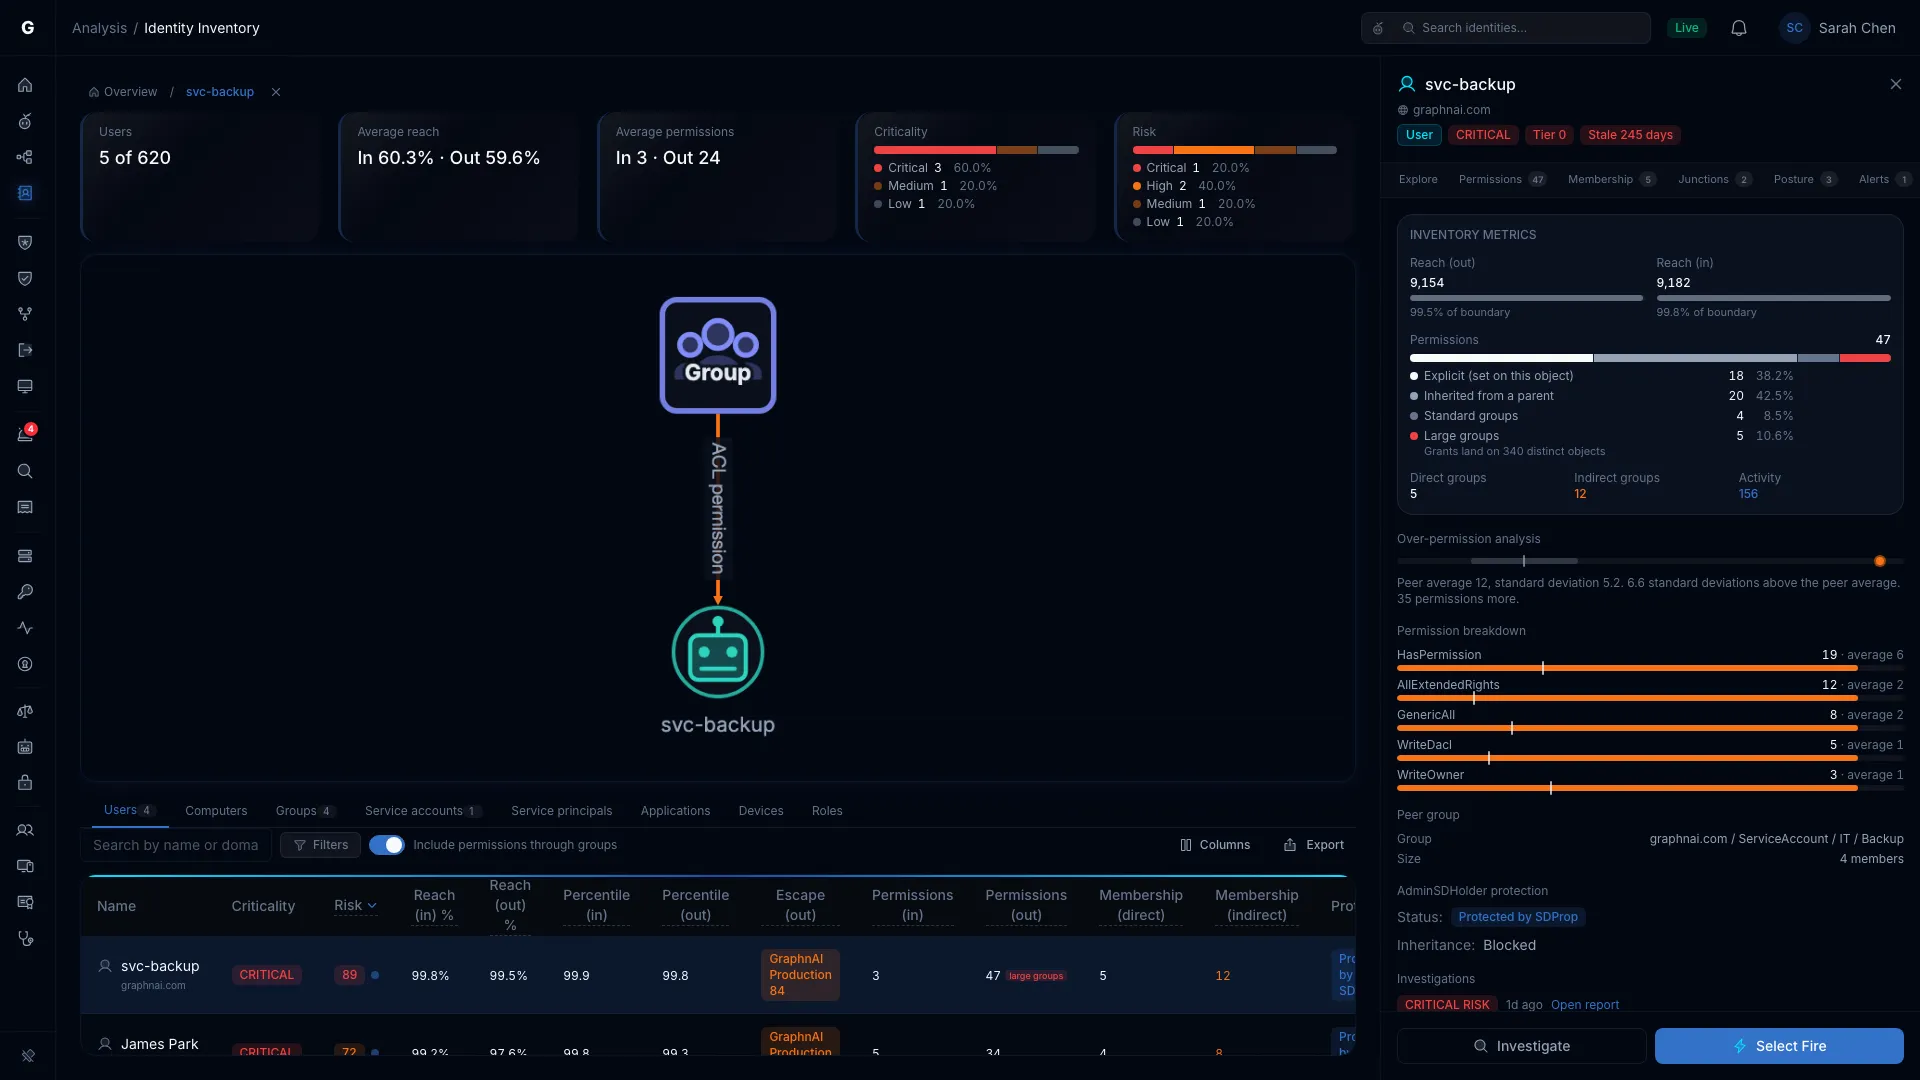Select the Group node in graph

pyautogui.click(x=718, y=355)
